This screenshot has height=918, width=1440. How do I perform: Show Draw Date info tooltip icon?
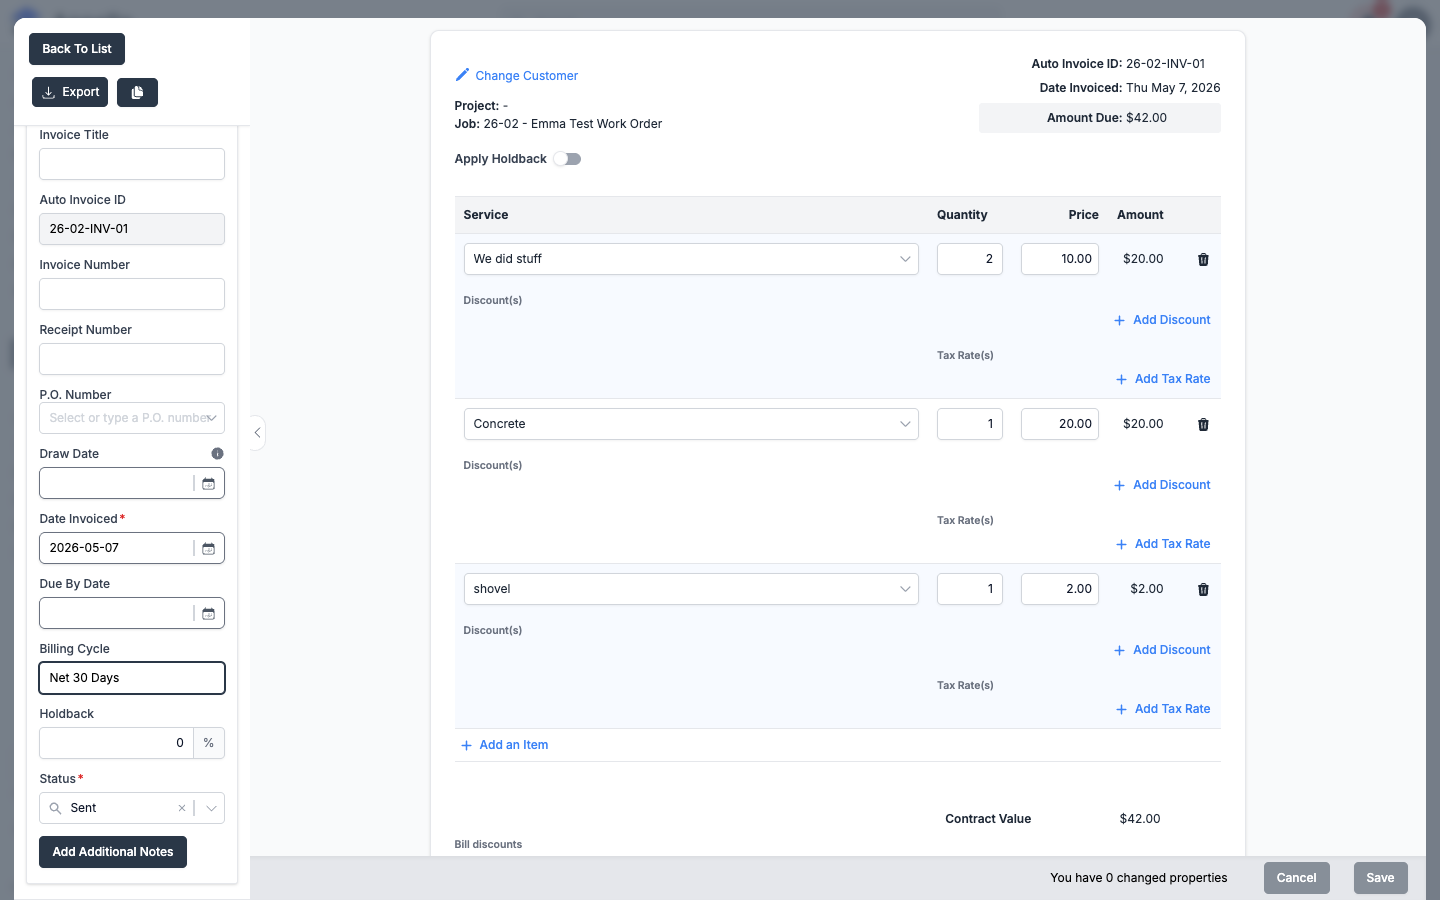[217, 454]
